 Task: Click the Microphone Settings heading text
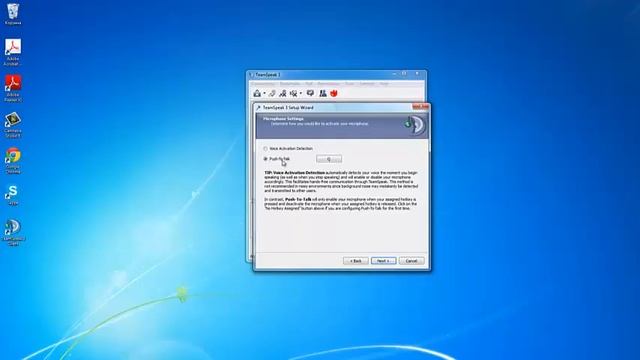(283, 119)
